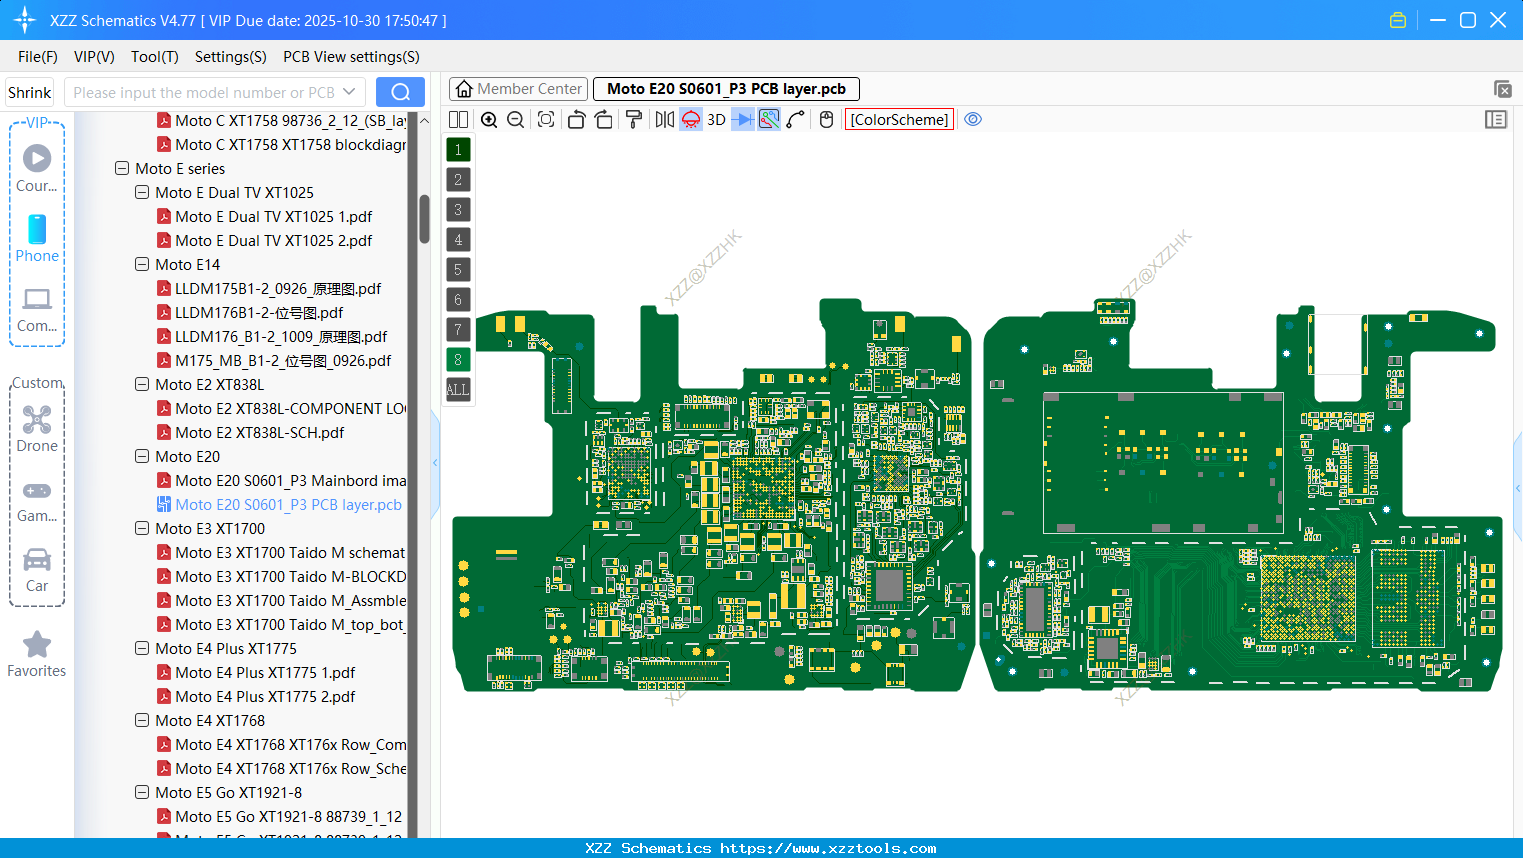Viewport: 1523px width, 858px height.
Task: Rotate the board counterclockwise
Action: point(576,119)
